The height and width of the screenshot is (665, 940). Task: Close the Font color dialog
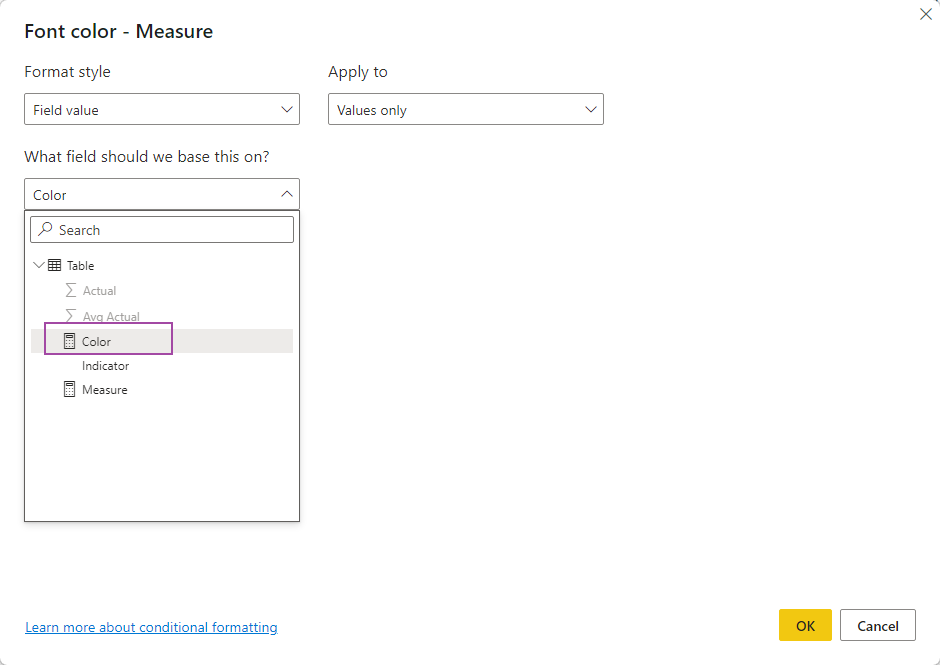click(926, 14)
